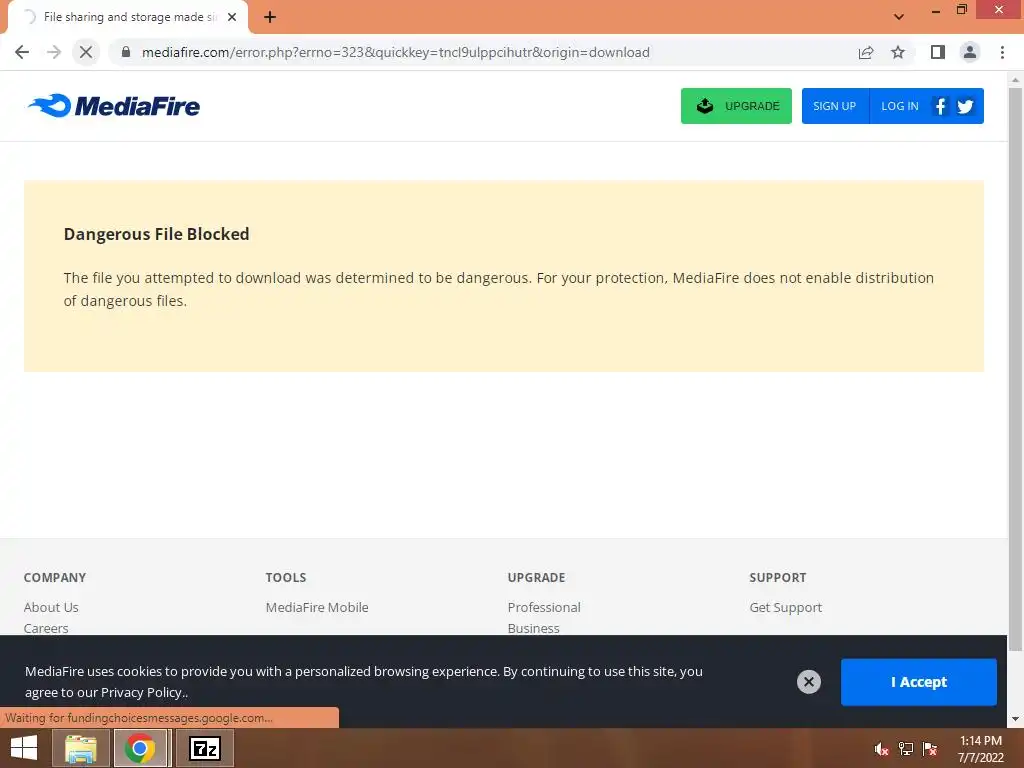This screenshot has height=768, width=1024.
Task: Click the 'Waiting for fundingchoicesmessages' status text
Action: [138, 718]
